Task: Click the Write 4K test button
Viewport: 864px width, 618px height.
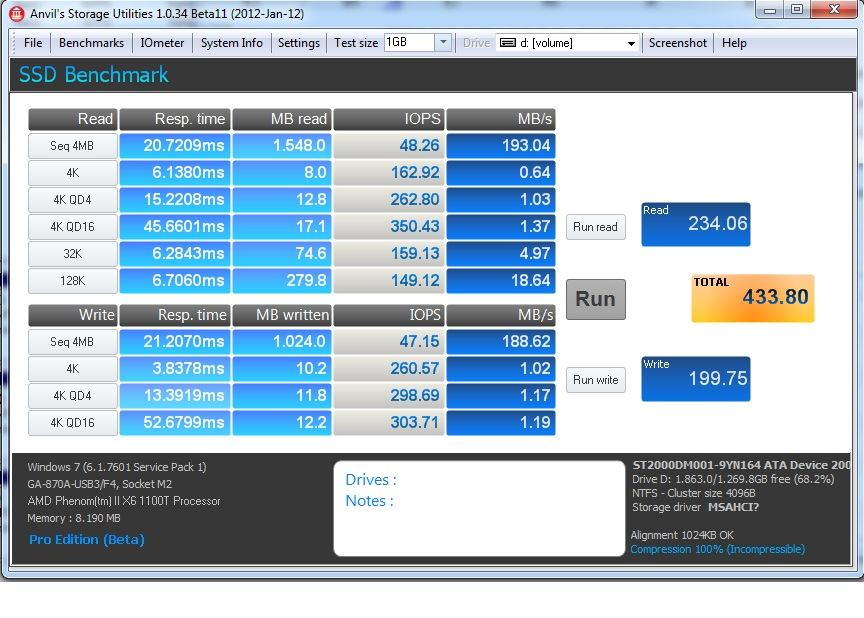Action: pyautogui.click(x=73, y=369)
